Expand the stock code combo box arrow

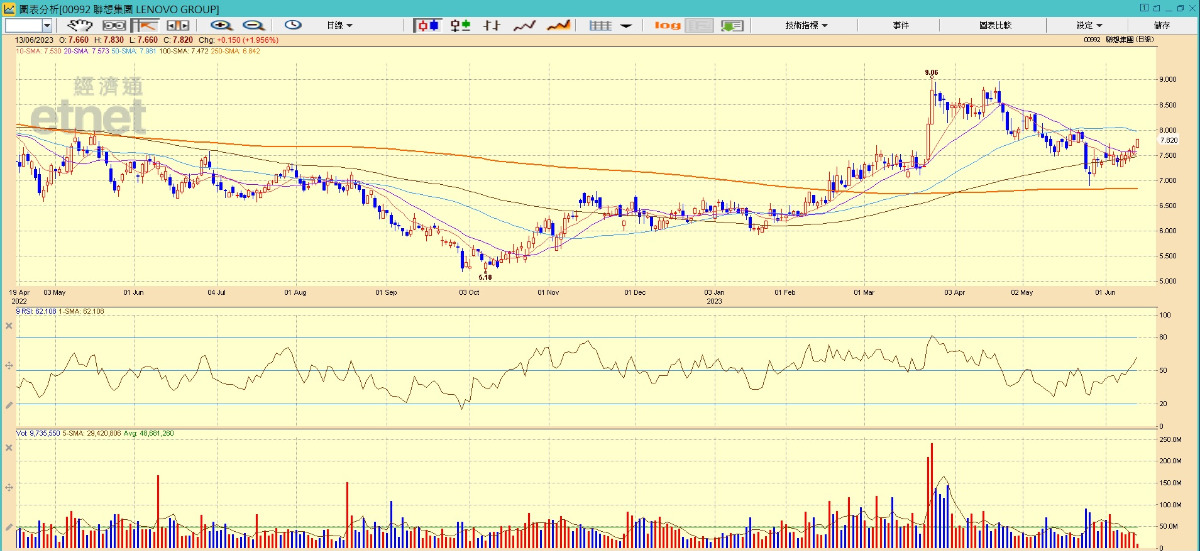(x=48, y=25)
